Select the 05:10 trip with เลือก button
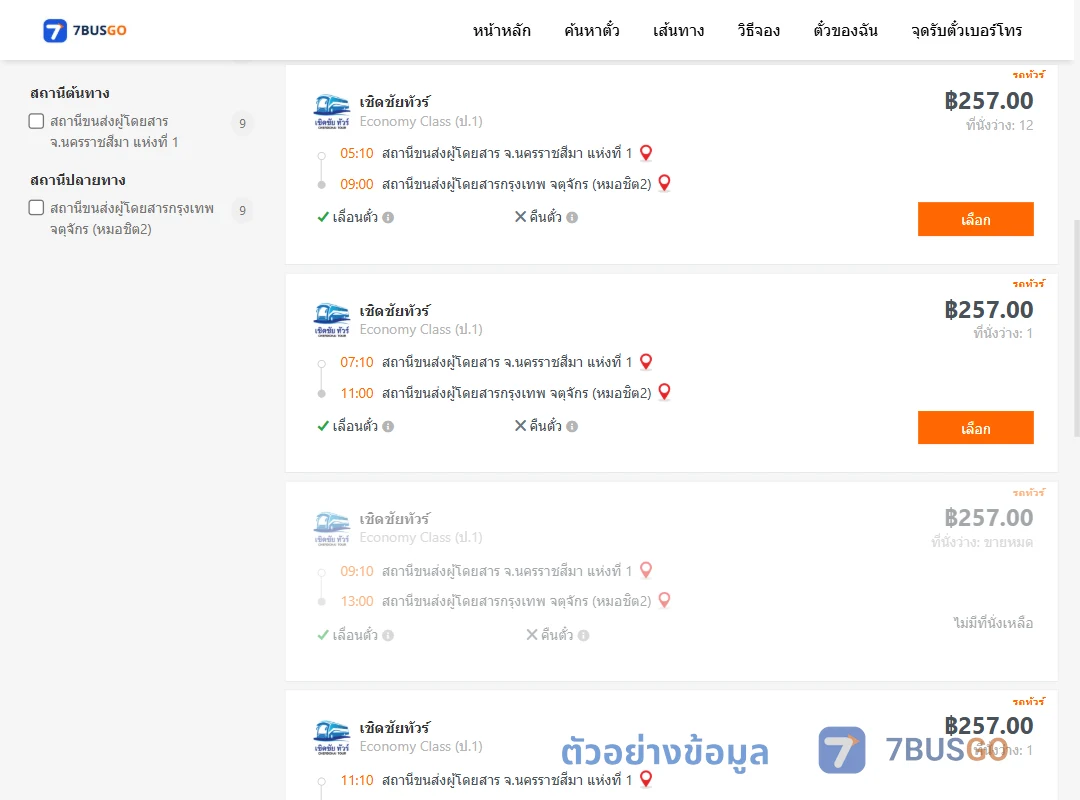1080x800 pixels. coord(975,219)
